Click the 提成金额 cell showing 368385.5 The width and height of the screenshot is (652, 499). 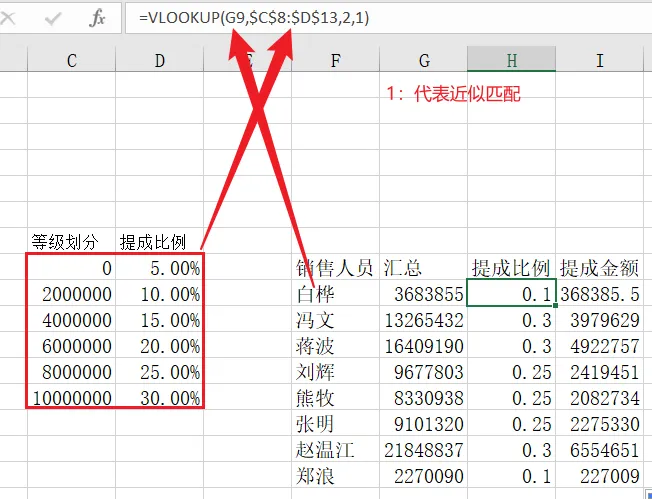coord(600,294)
